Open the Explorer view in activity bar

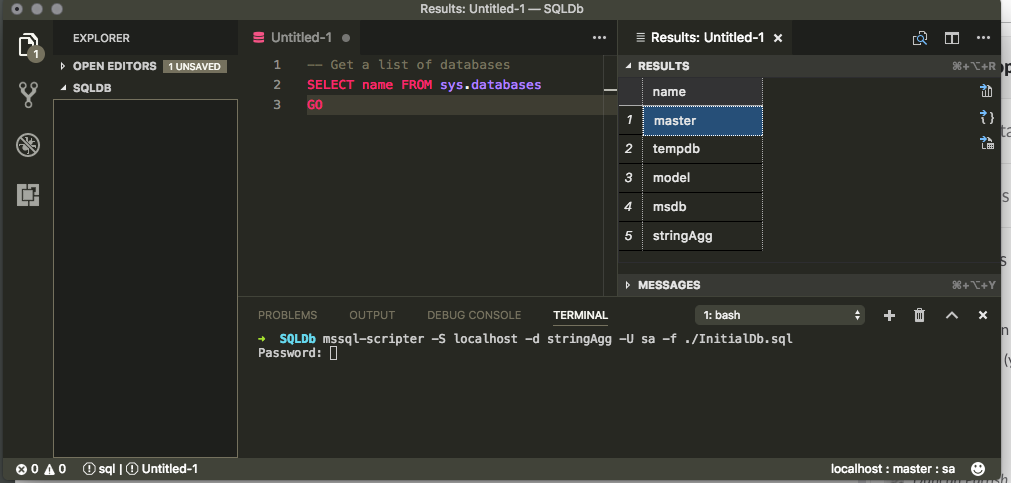(28, 46)
